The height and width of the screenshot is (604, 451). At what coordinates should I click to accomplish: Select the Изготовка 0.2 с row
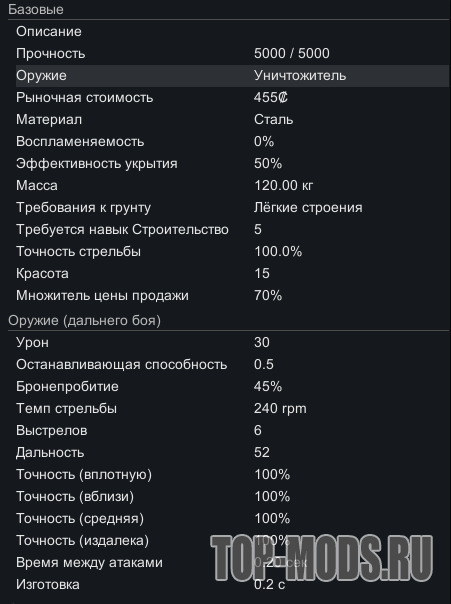[232, 585]
